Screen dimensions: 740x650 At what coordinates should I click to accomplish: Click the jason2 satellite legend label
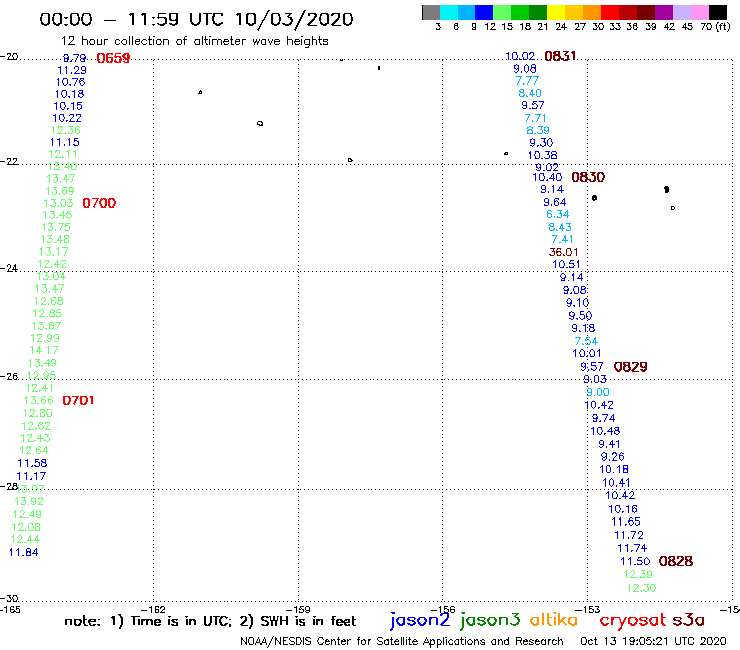pyautogui.click(x=420, y=620)
